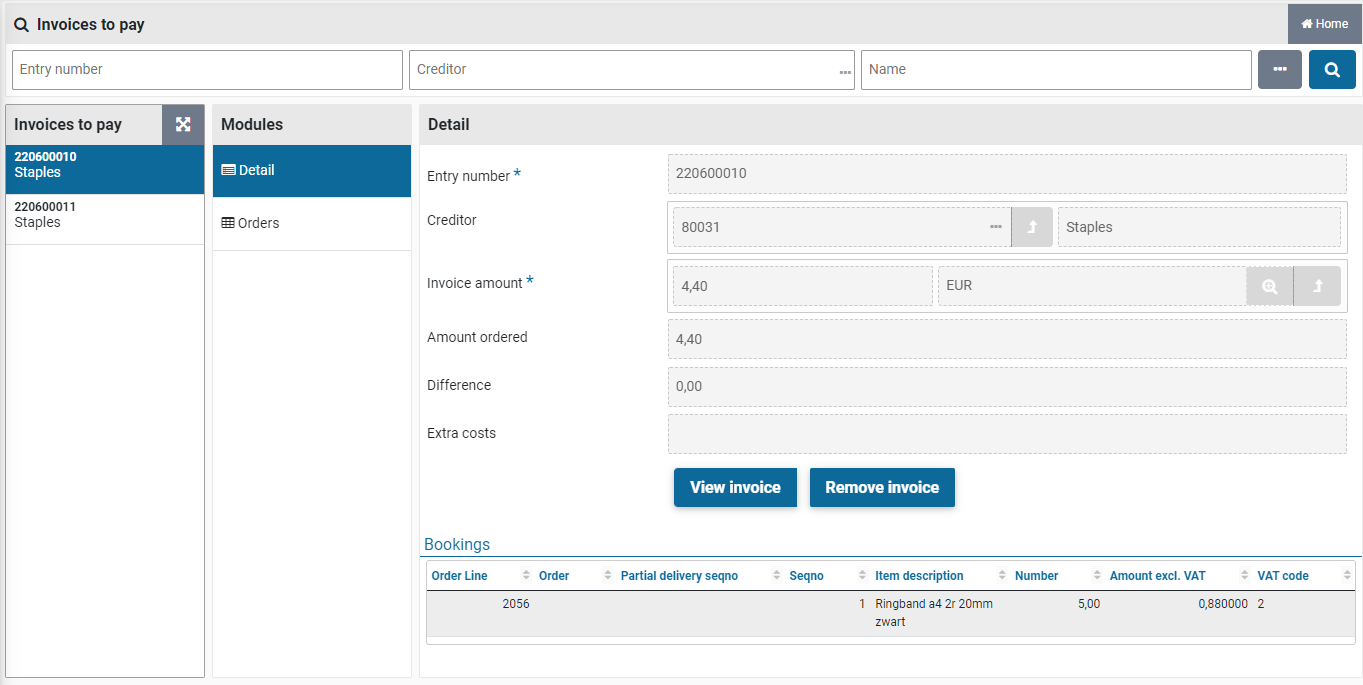Image resolution: width=1363 pixels, height=685 pixels.
Task: Click the Home button
Action: pos(1324,24)
